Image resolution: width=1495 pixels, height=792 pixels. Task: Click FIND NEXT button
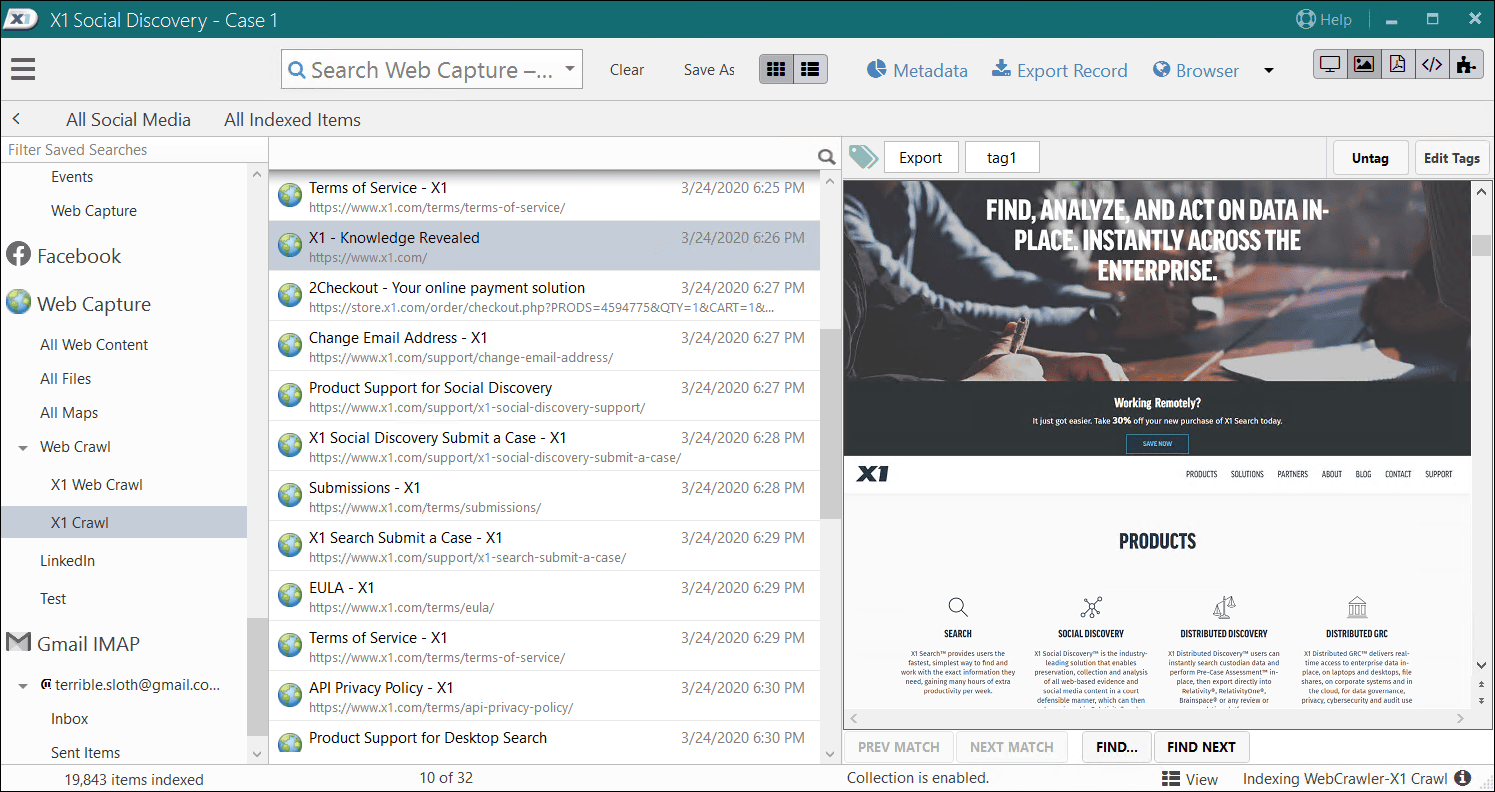coord(1201,747)
